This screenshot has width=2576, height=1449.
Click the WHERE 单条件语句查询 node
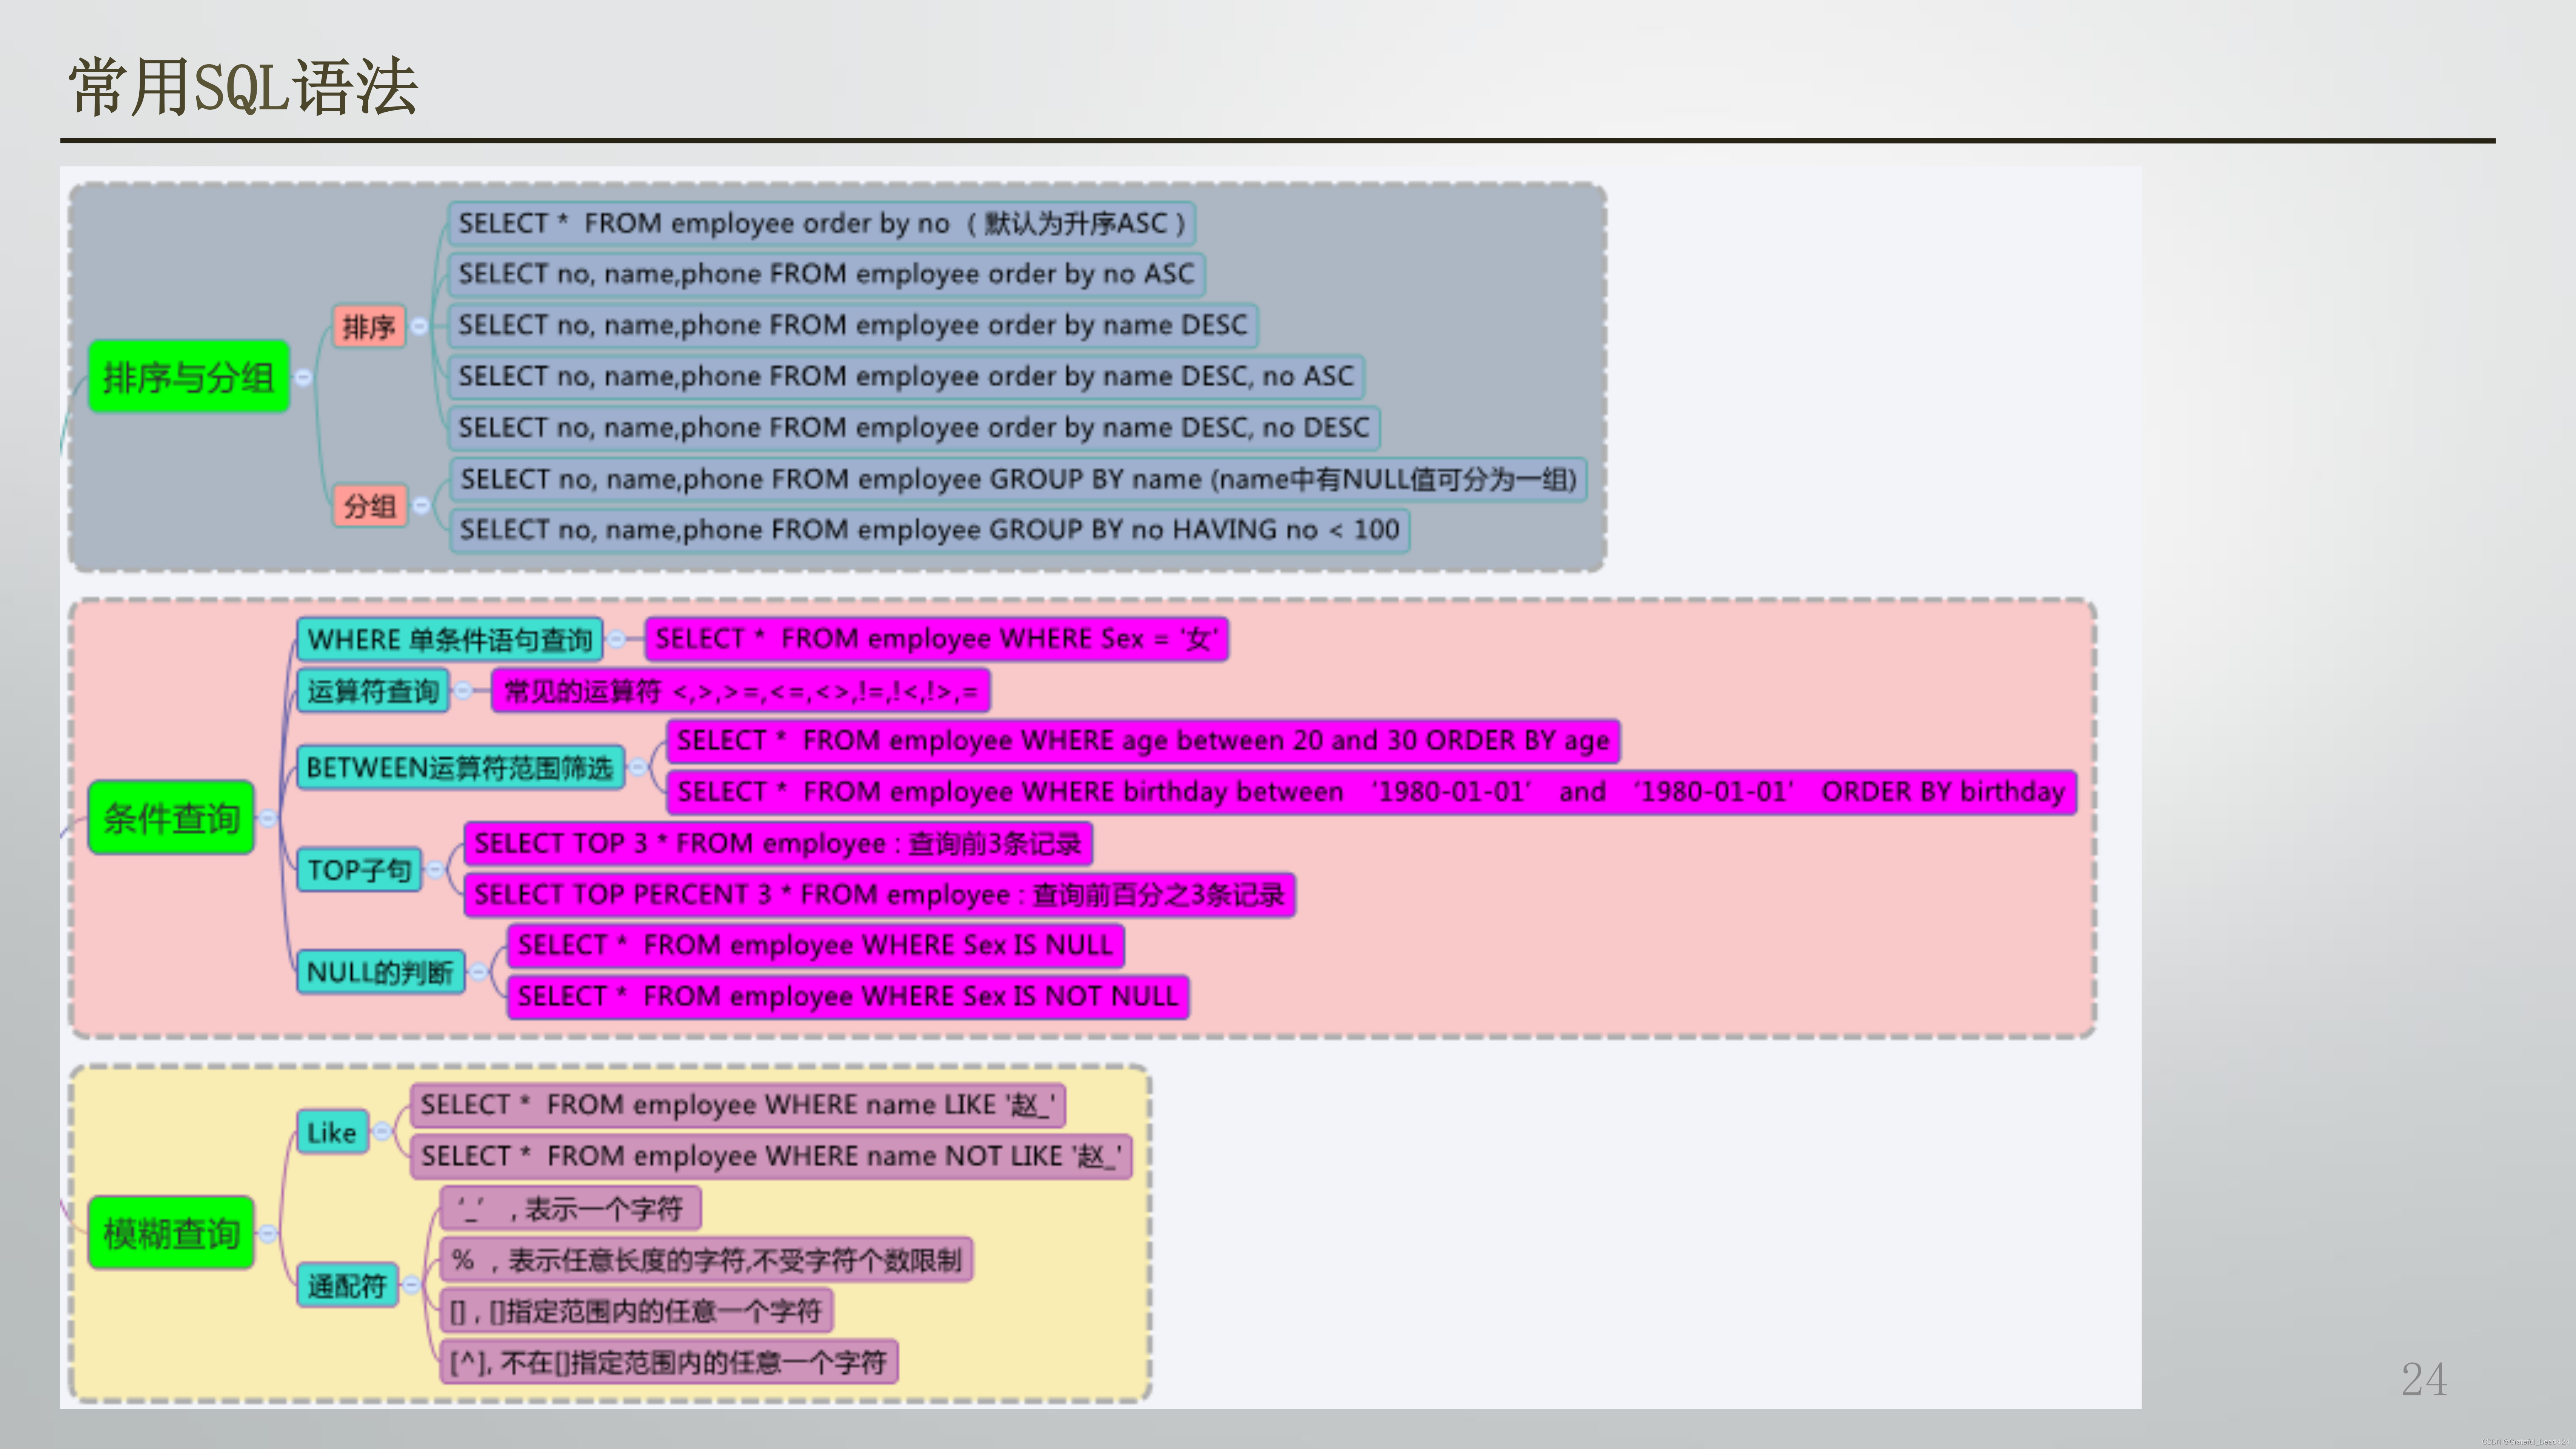[x=450, y=639]
